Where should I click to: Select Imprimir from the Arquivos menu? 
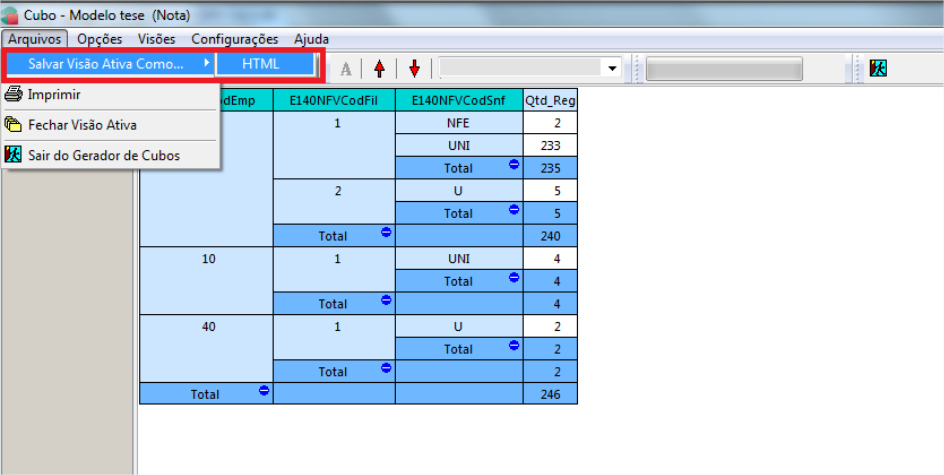point(54,95)
